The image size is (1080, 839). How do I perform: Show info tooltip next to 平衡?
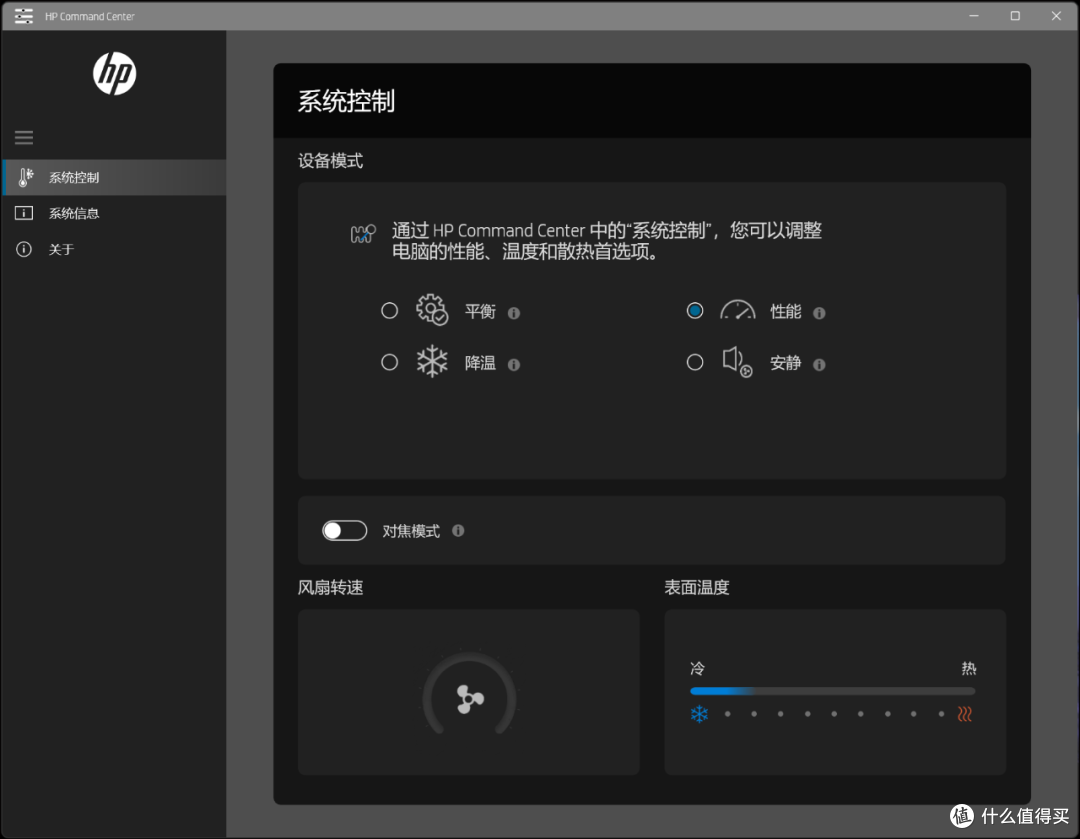tap(514, 313)
